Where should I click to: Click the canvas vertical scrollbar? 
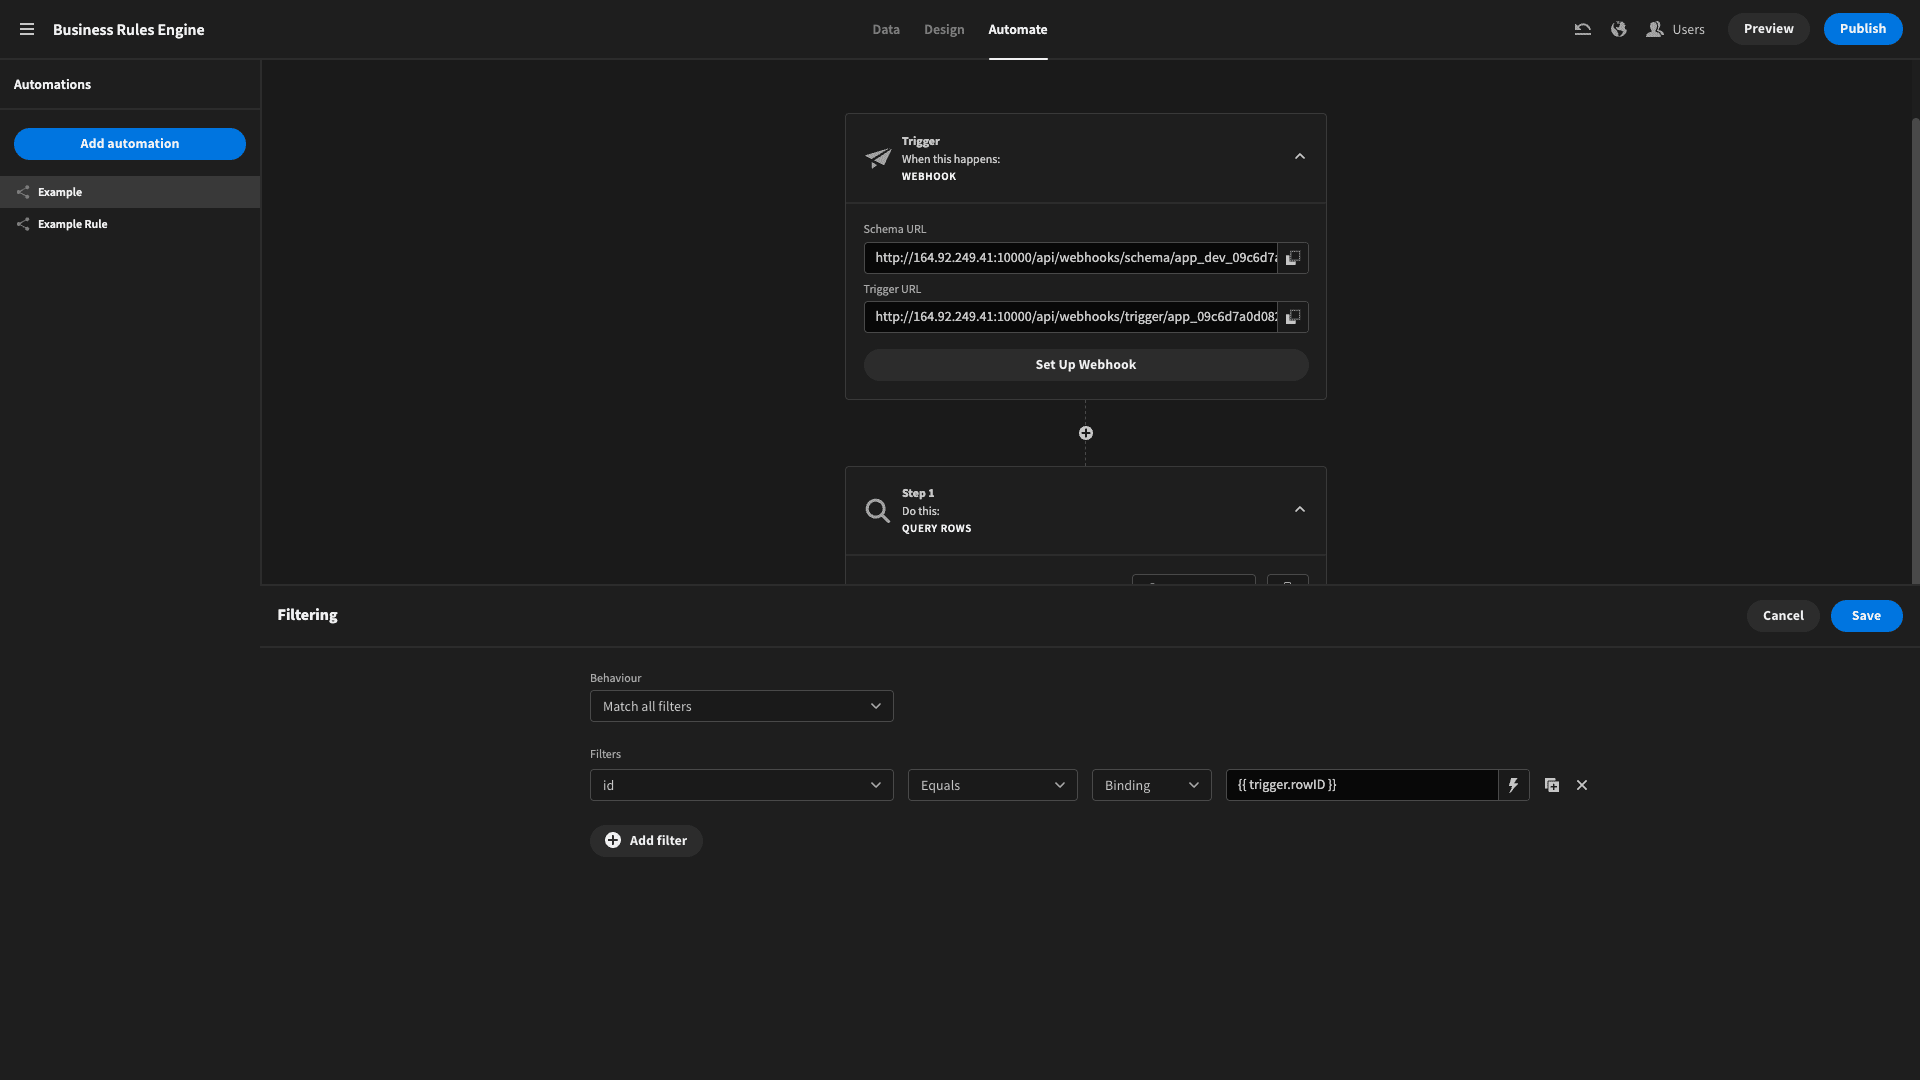tap(1915, 350)
